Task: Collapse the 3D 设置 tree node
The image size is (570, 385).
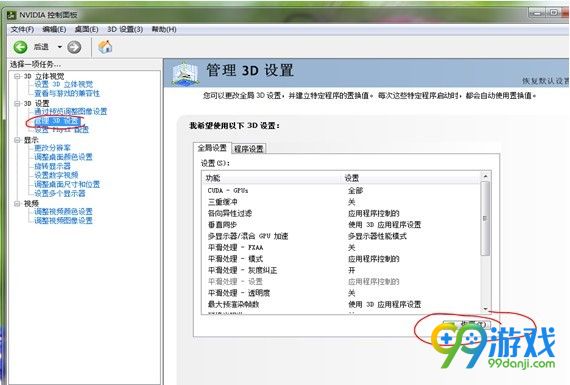Action: click(17, 103)
